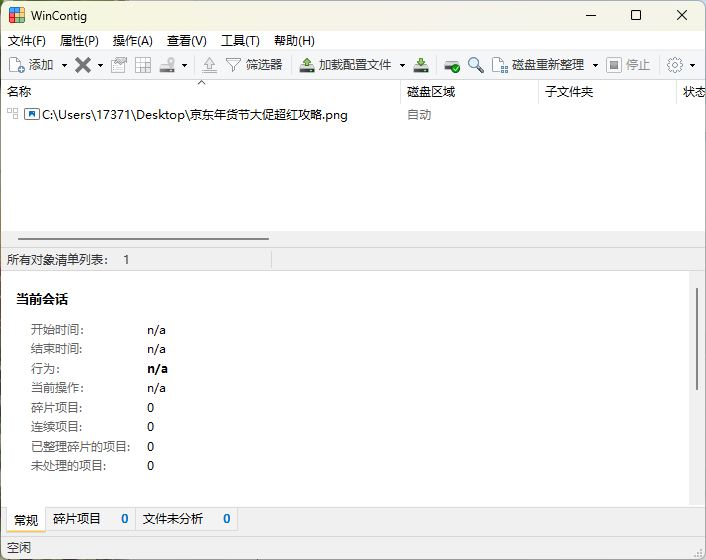Expand the 磁盘重新整理 dropdown arrow
This screenshot has width=706, height=560.
pos(595,65)
